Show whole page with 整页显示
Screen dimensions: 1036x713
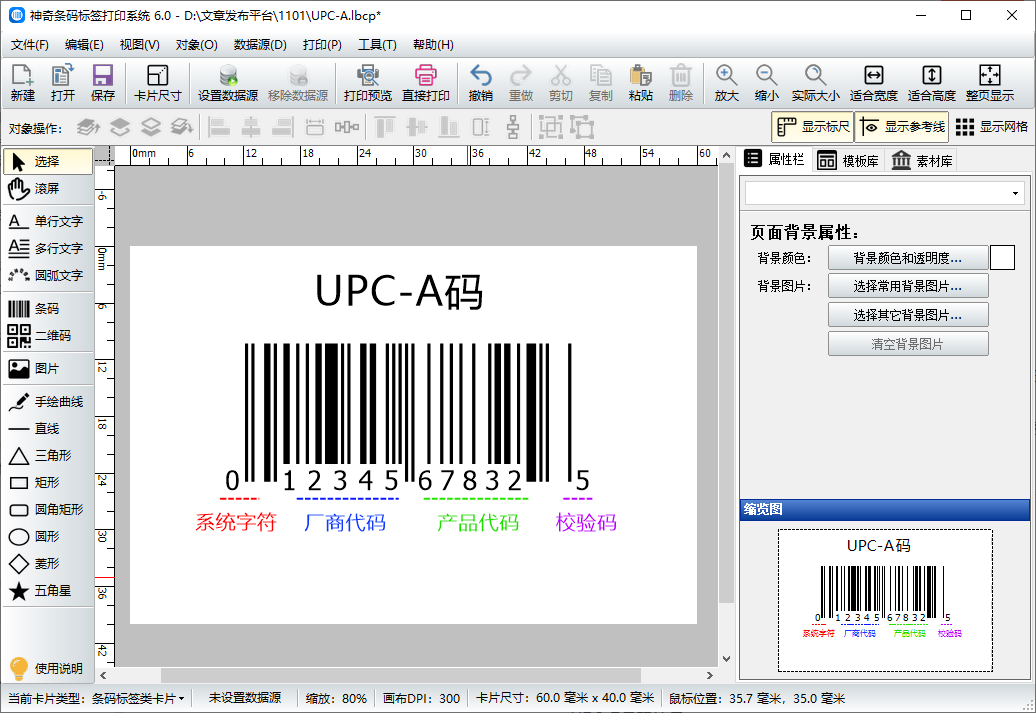point(990,83)
